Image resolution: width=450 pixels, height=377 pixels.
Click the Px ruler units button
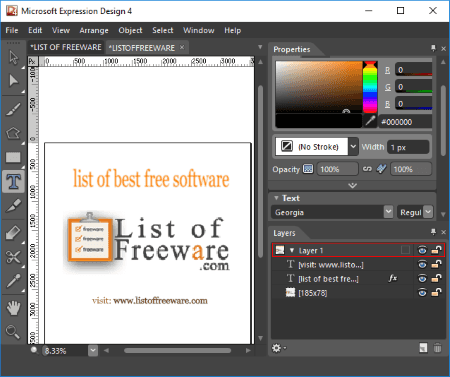pyautogui.click(x=32, y=61)
